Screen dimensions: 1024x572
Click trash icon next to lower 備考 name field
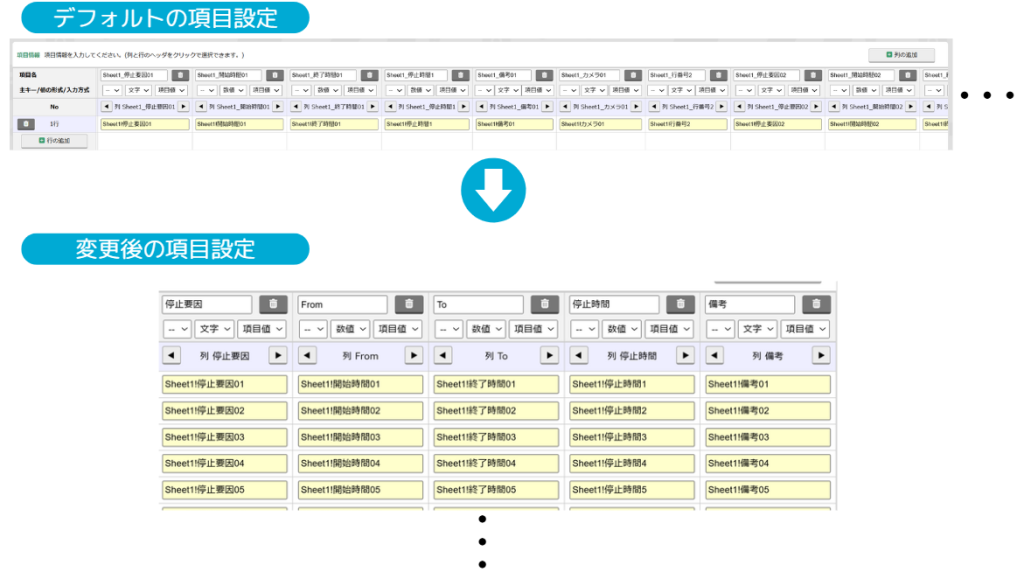tap(816, 304)
